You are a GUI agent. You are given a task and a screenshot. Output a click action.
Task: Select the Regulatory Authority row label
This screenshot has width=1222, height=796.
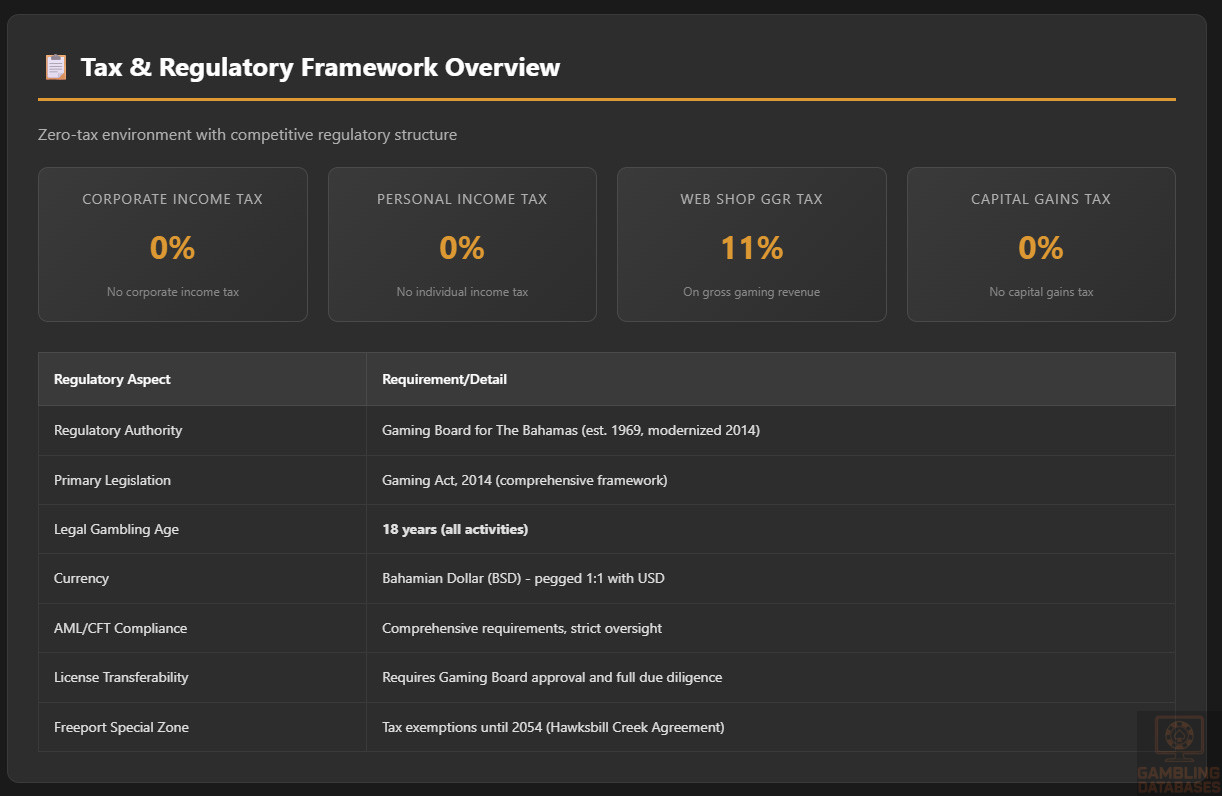118,430
